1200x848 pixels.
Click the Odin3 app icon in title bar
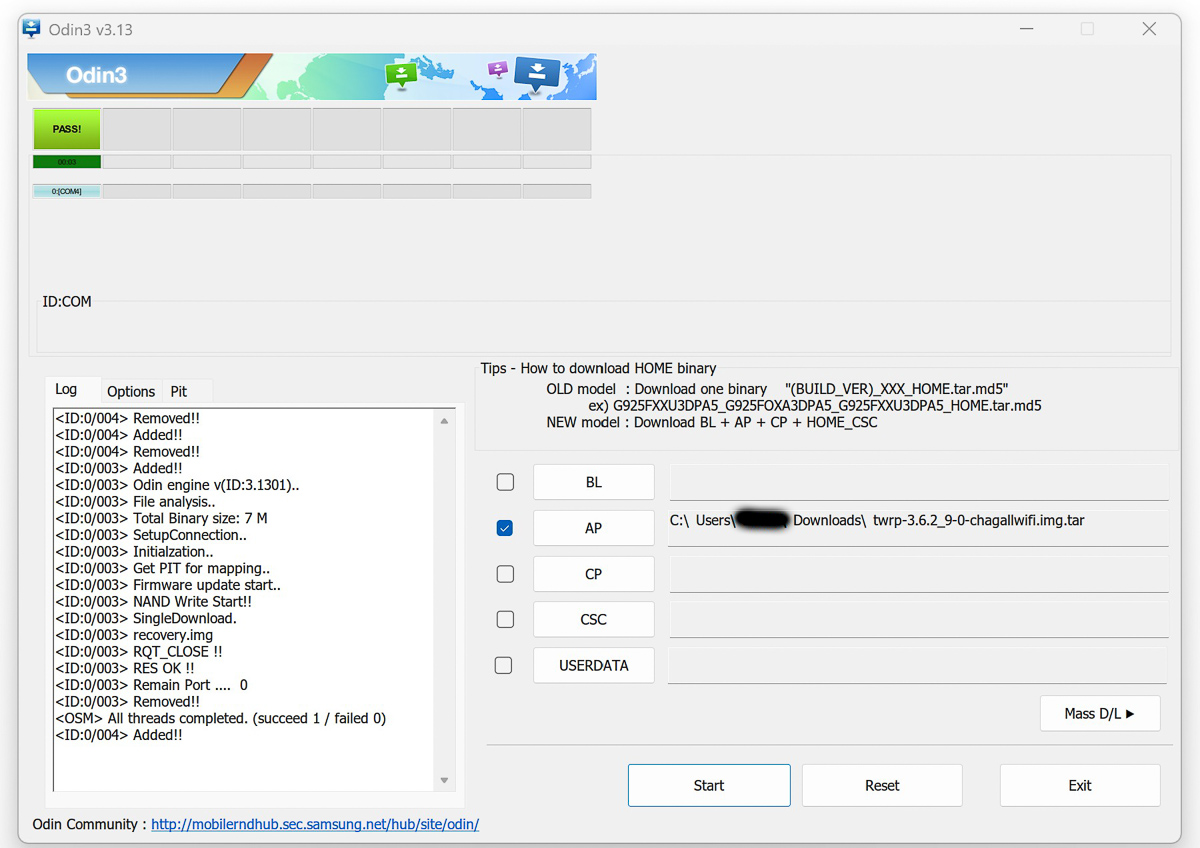(x=31, y=29)
